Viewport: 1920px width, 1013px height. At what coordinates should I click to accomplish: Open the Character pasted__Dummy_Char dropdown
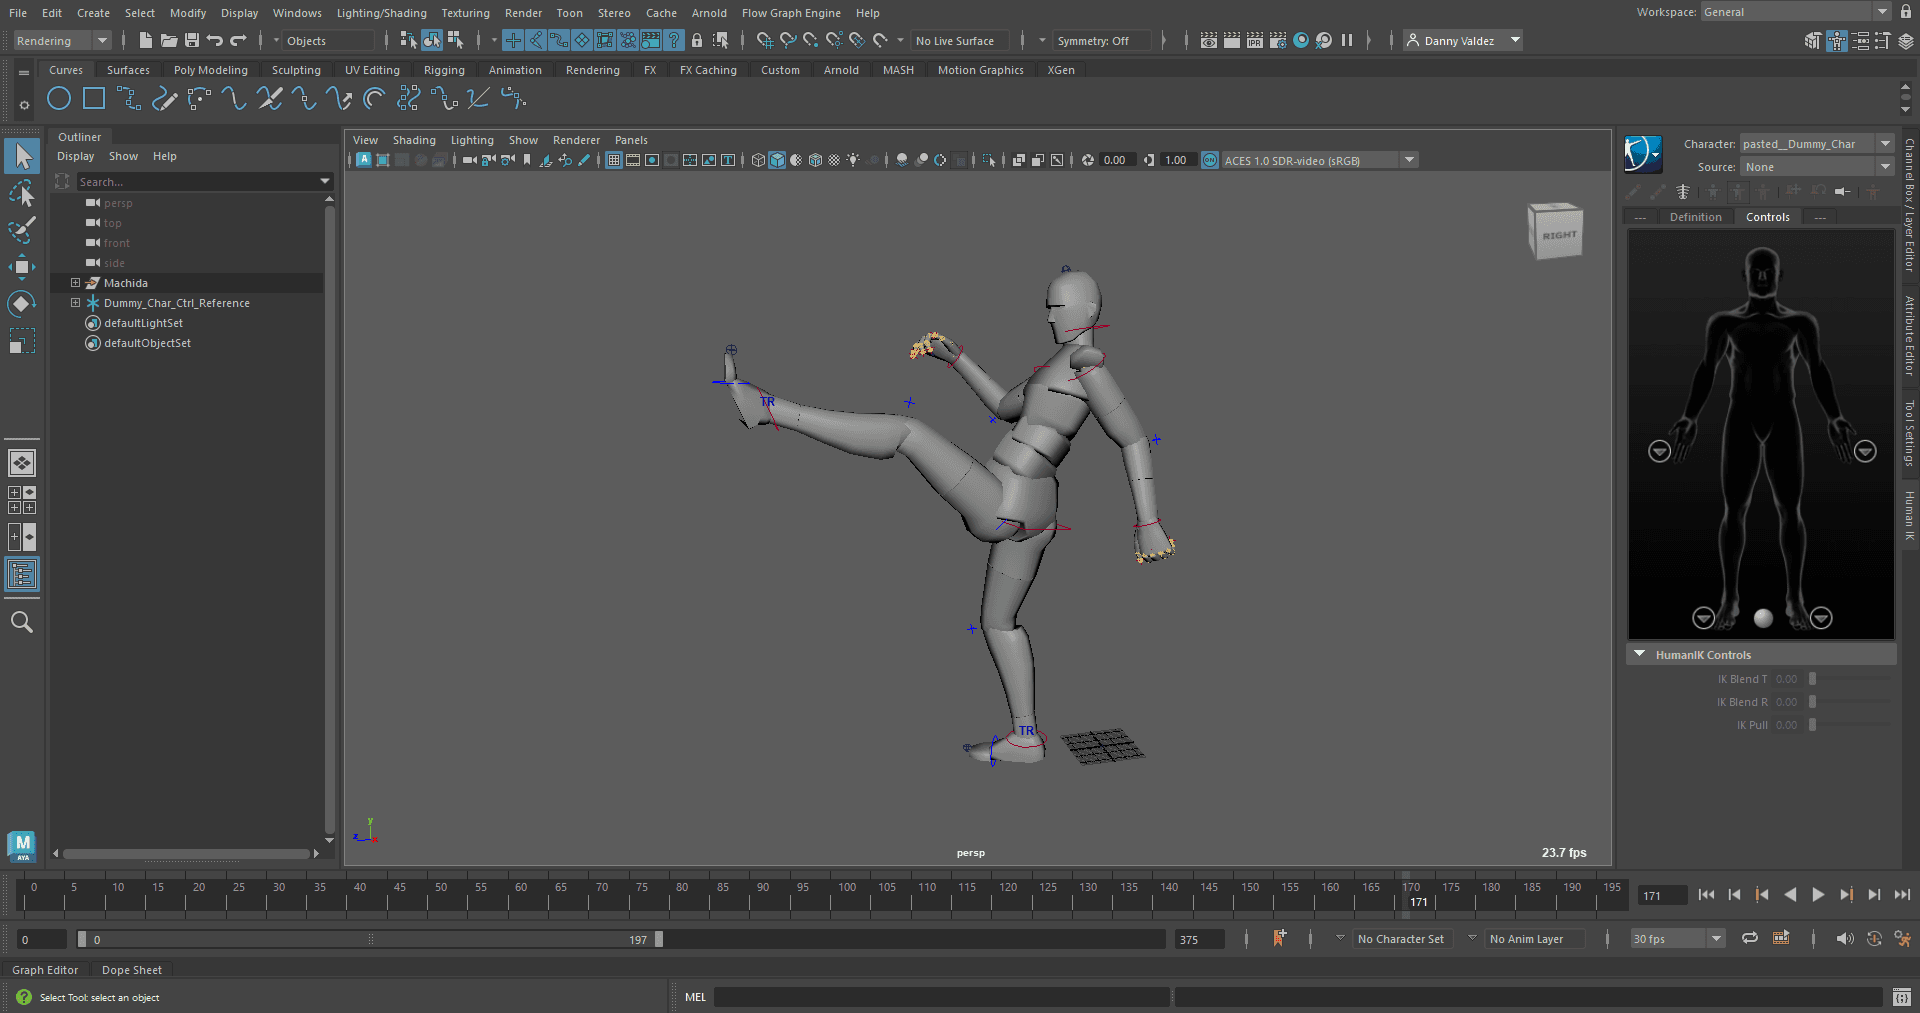1816,144
